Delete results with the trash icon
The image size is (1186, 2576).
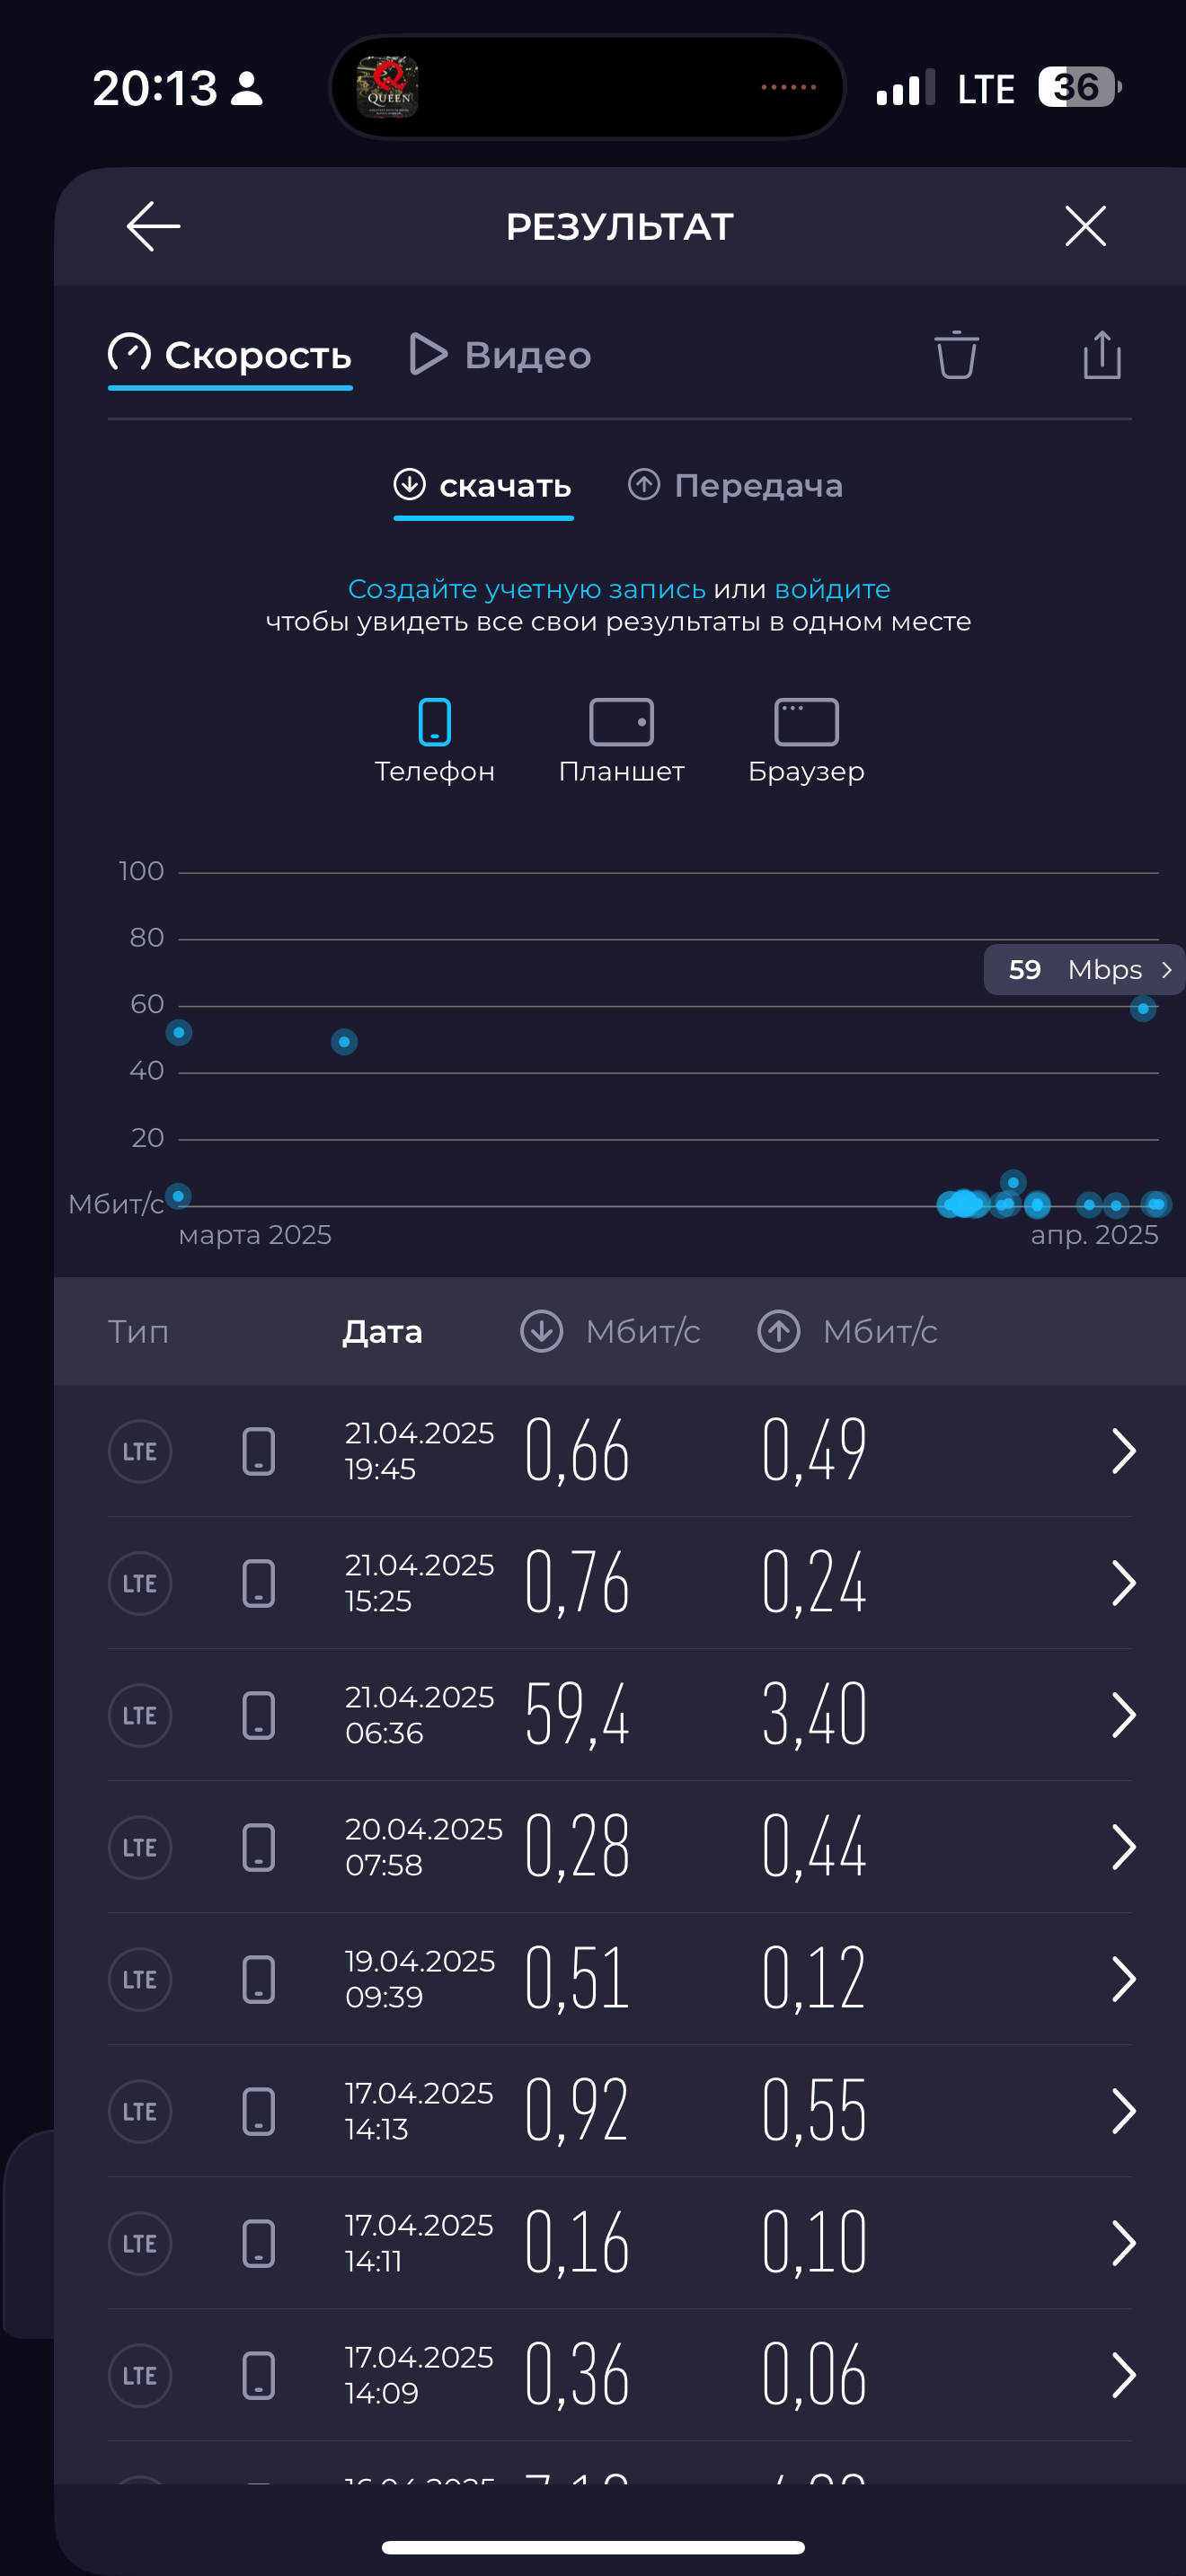[x=955, y=355]
